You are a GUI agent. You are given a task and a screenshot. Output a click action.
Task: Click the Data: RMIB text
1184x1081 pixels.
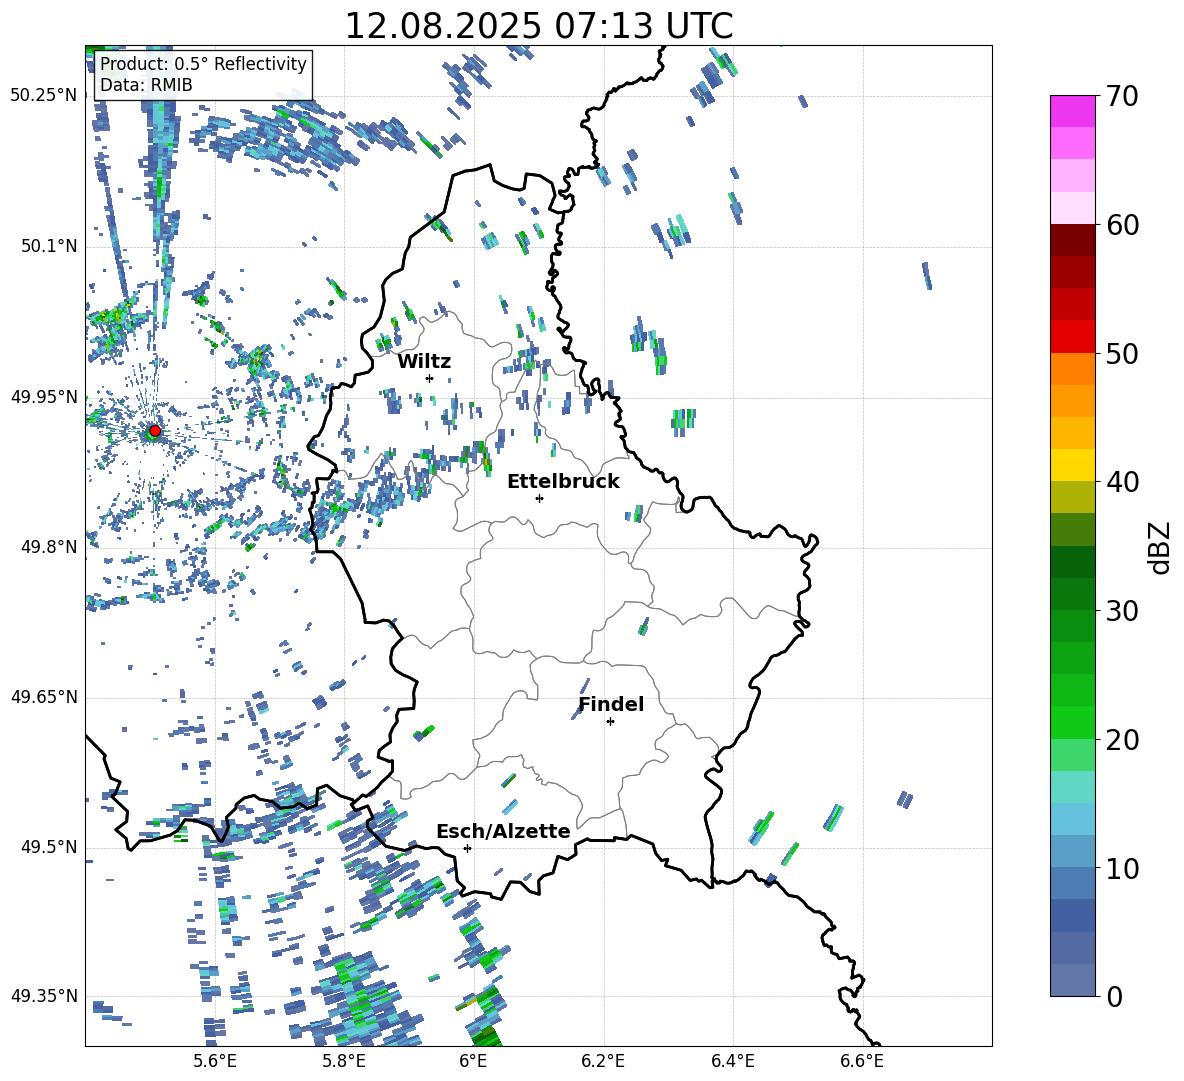[x=146, y=85]
